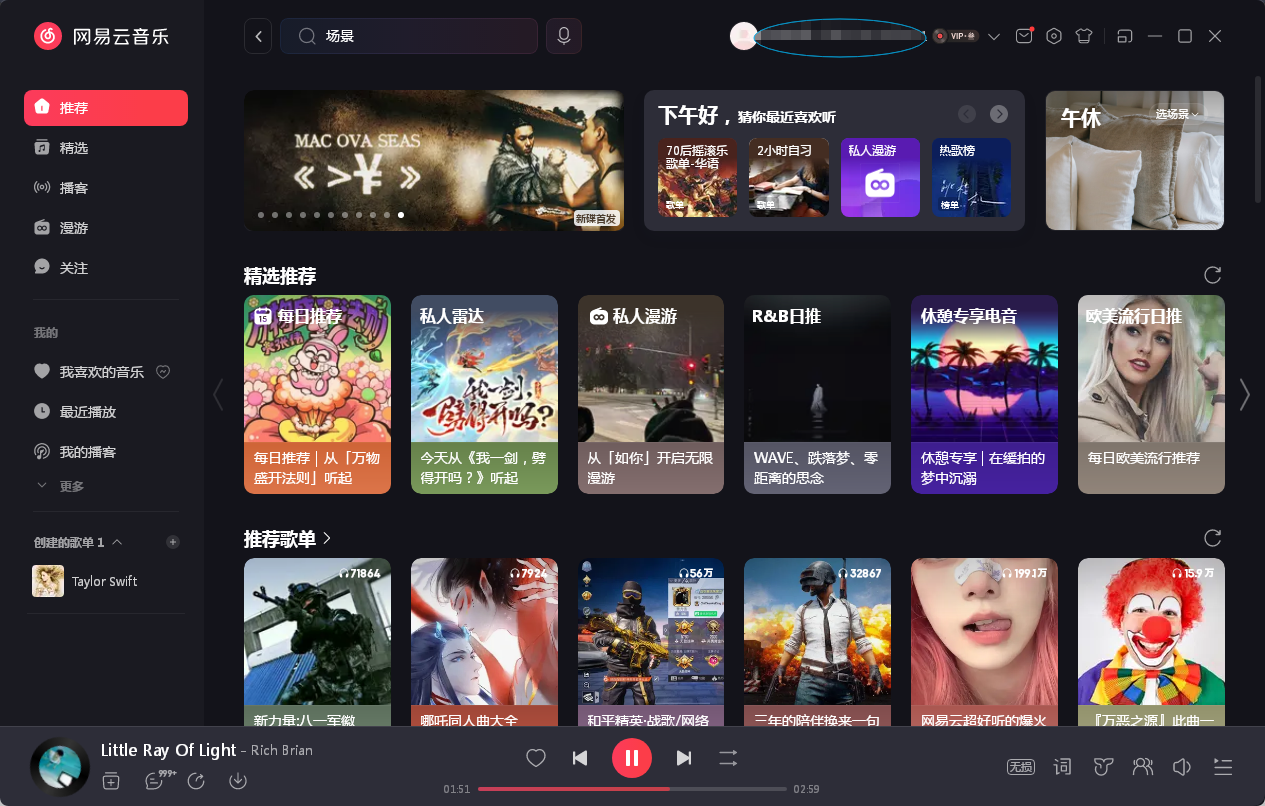Open sound effects icon in player bar

(1103, 767)
